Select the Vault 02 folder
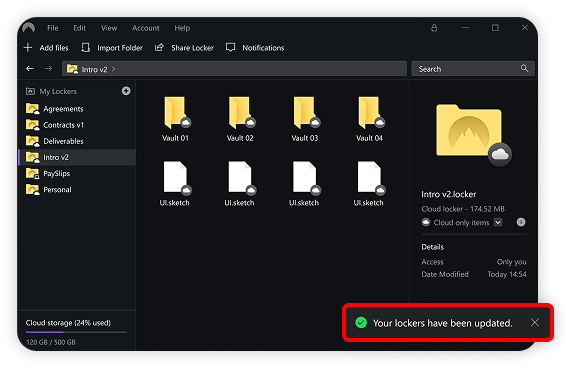571x368 pixels. [x=240, y=119]
